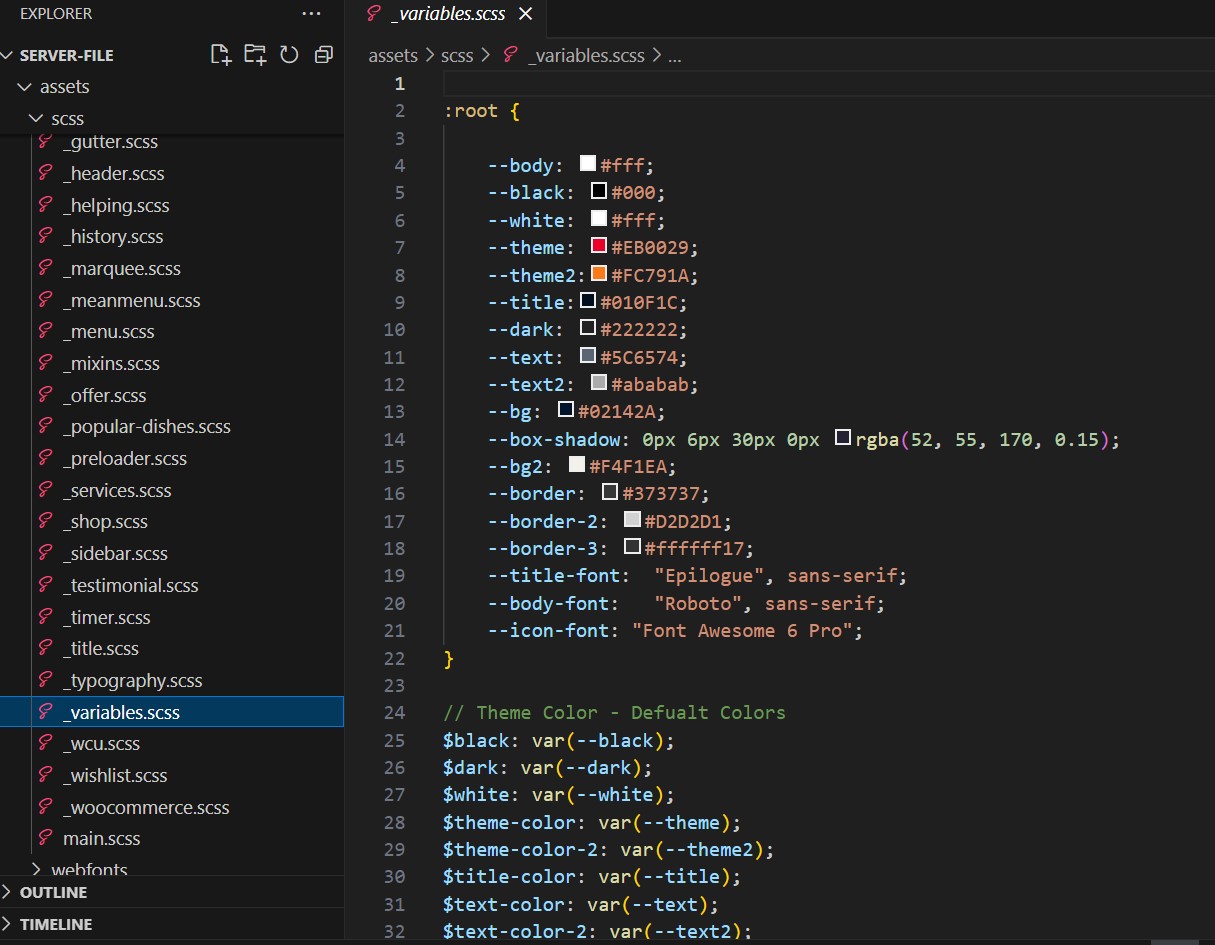Screen dimensions: 1215x945
Task: Collapse all folders in Explorer
Action: pos(323,55)
